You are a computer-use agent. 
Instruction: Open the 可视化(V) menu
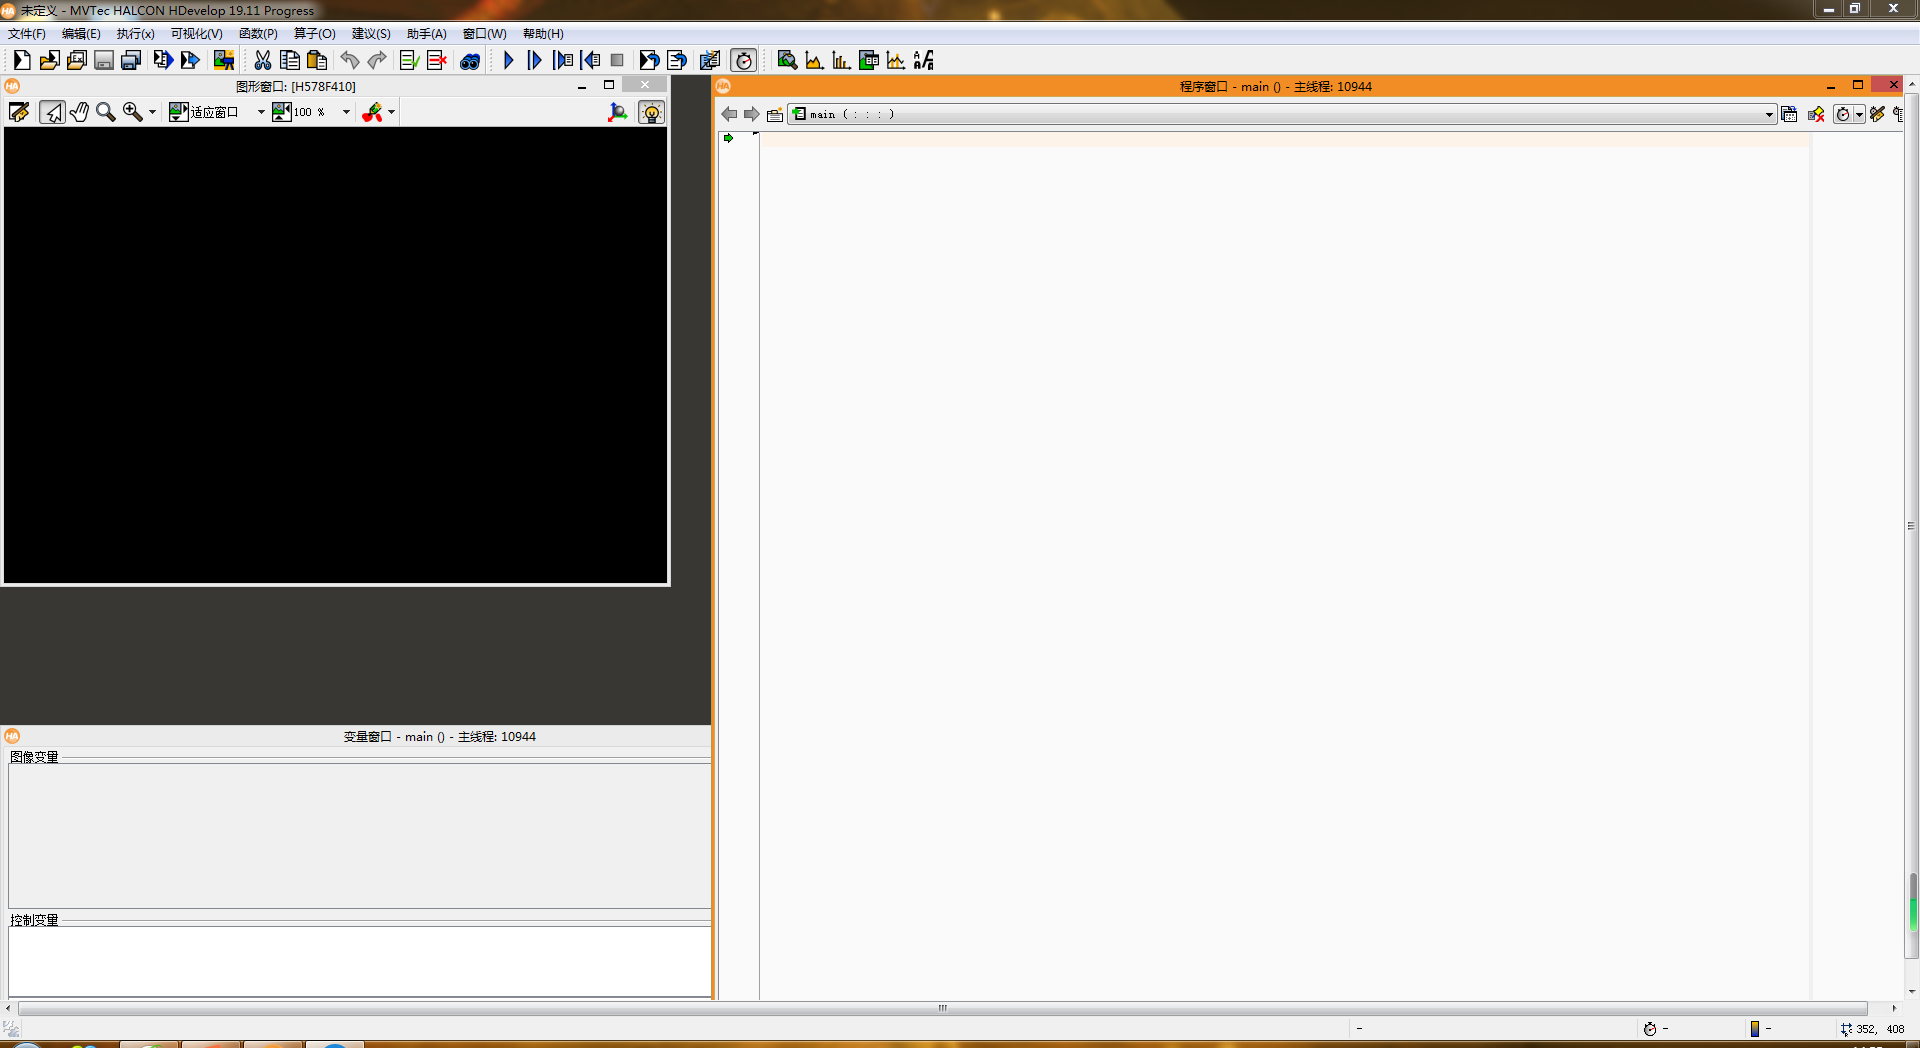coord(196,34)
